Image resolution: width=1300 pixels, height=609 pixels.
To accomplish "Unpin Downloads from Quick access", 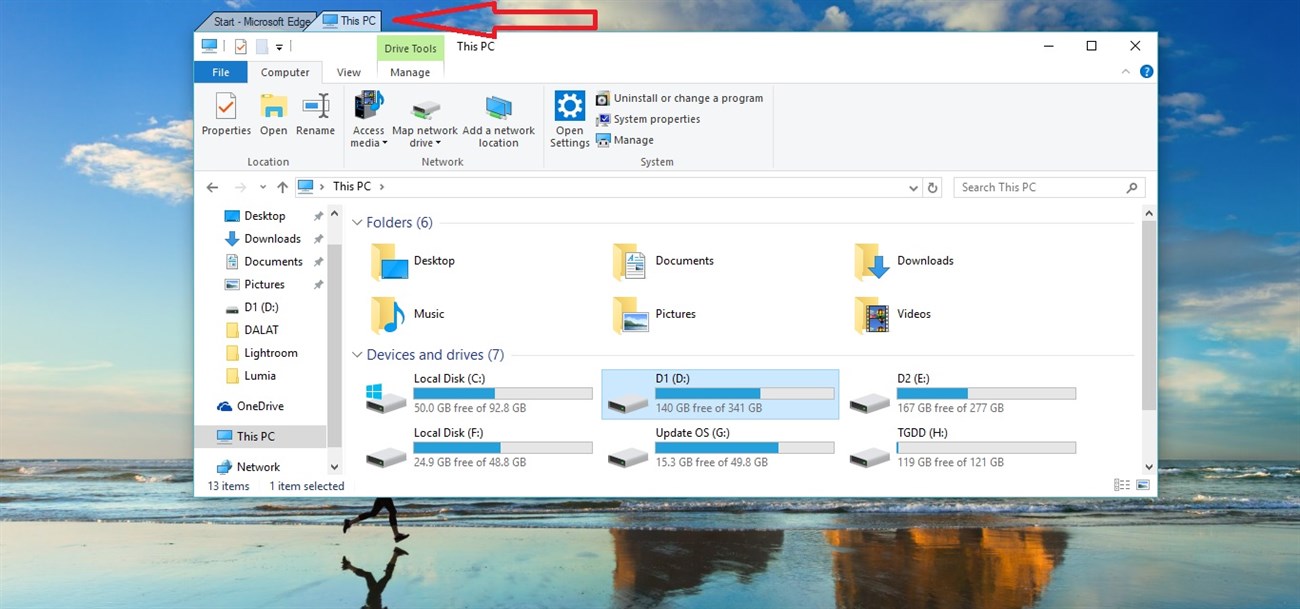I will (318, 238).
